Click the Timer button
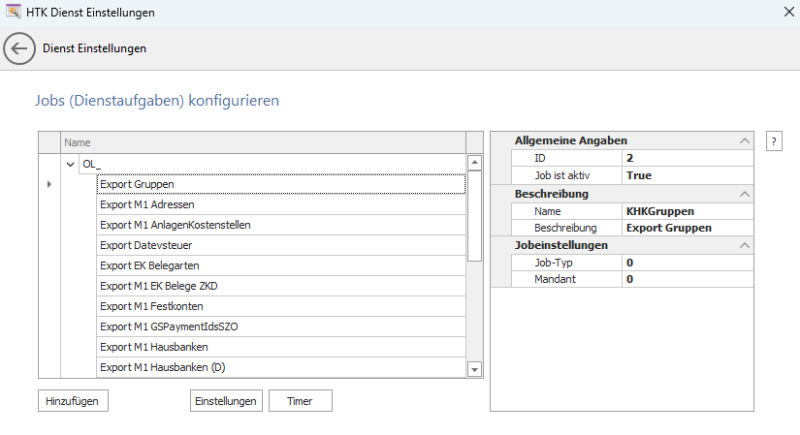The image size is (800, 435). pyautogui.click(x=300, y=400)
